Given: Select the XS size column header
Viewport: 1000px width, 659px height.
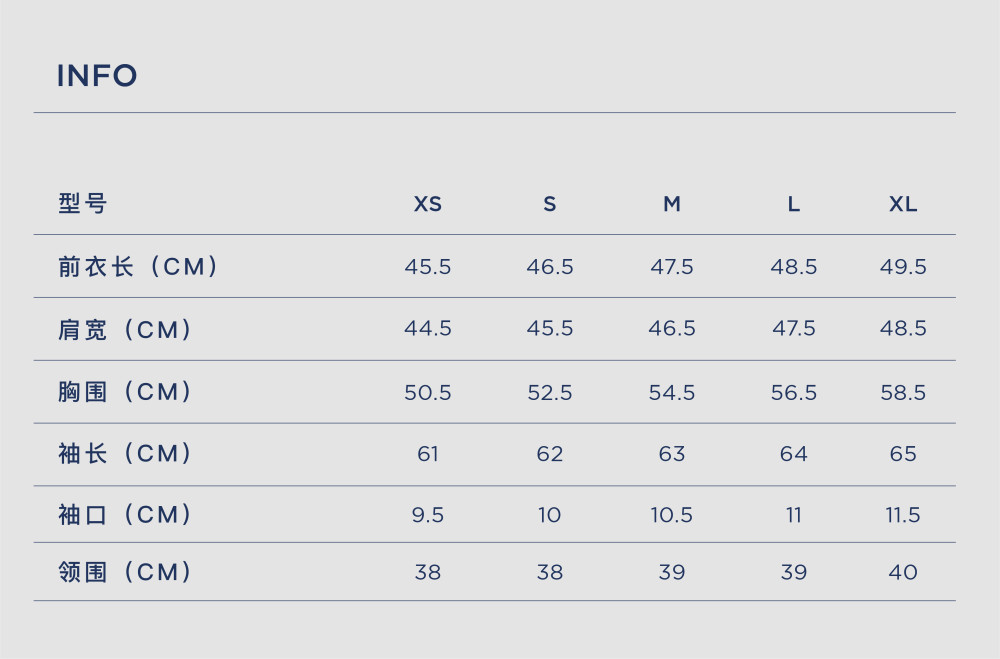Looking at the screenshot, I should click(x=427, y=204).
